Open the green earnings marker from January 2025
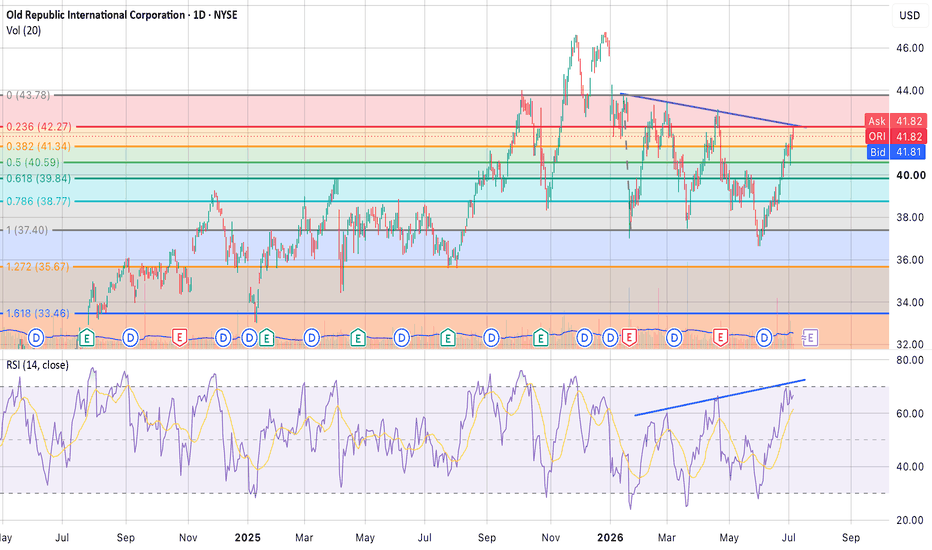Screen dimensions: 932x550 [266, 338]
